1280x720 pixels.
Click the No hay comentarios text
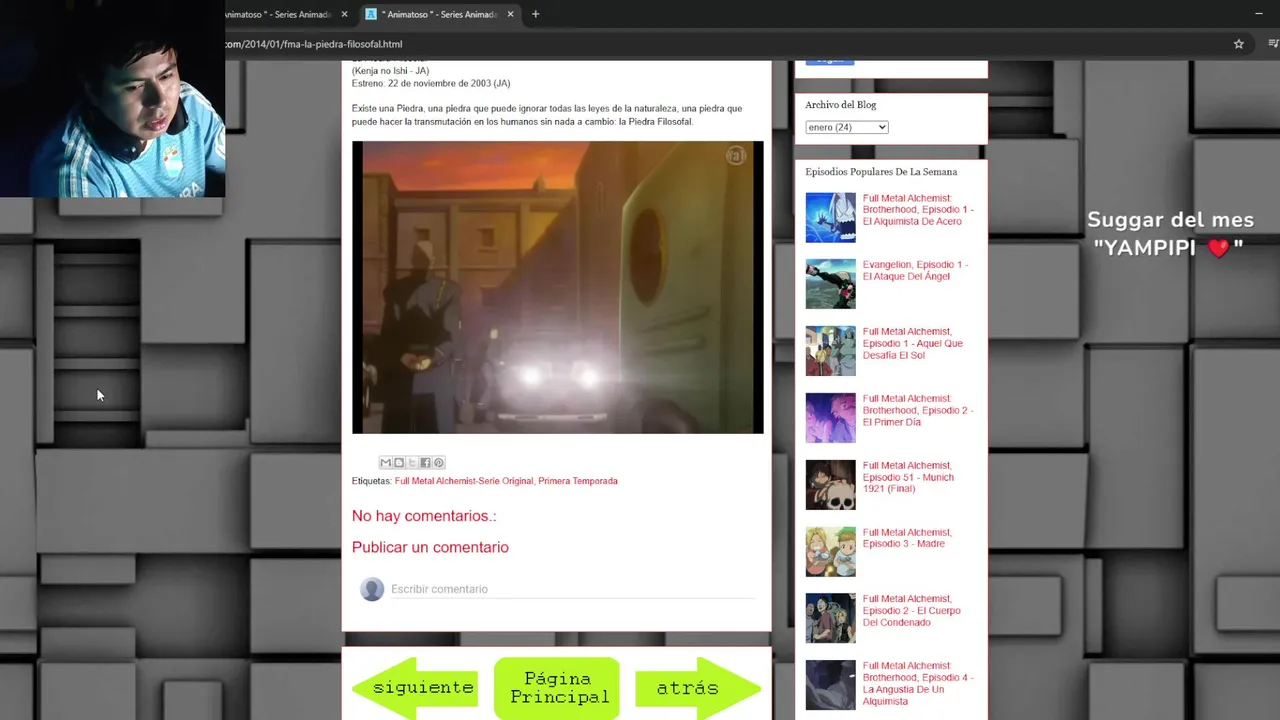[x=424, y=516]
